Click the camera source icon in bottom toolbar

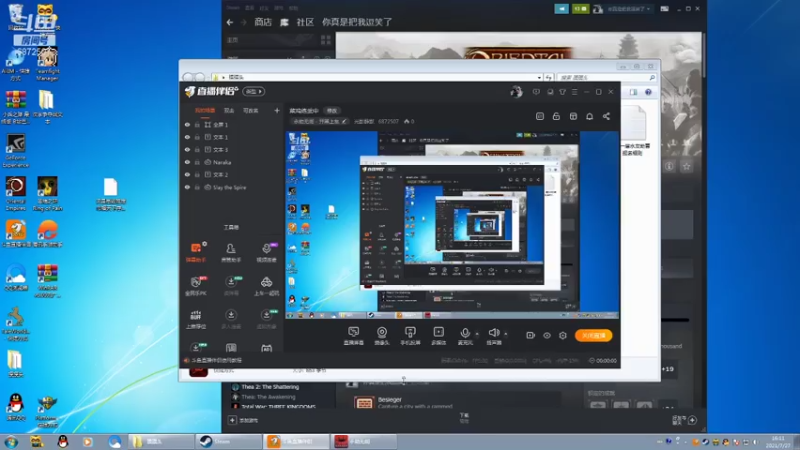pyautogui.click(x=382, y=332)
